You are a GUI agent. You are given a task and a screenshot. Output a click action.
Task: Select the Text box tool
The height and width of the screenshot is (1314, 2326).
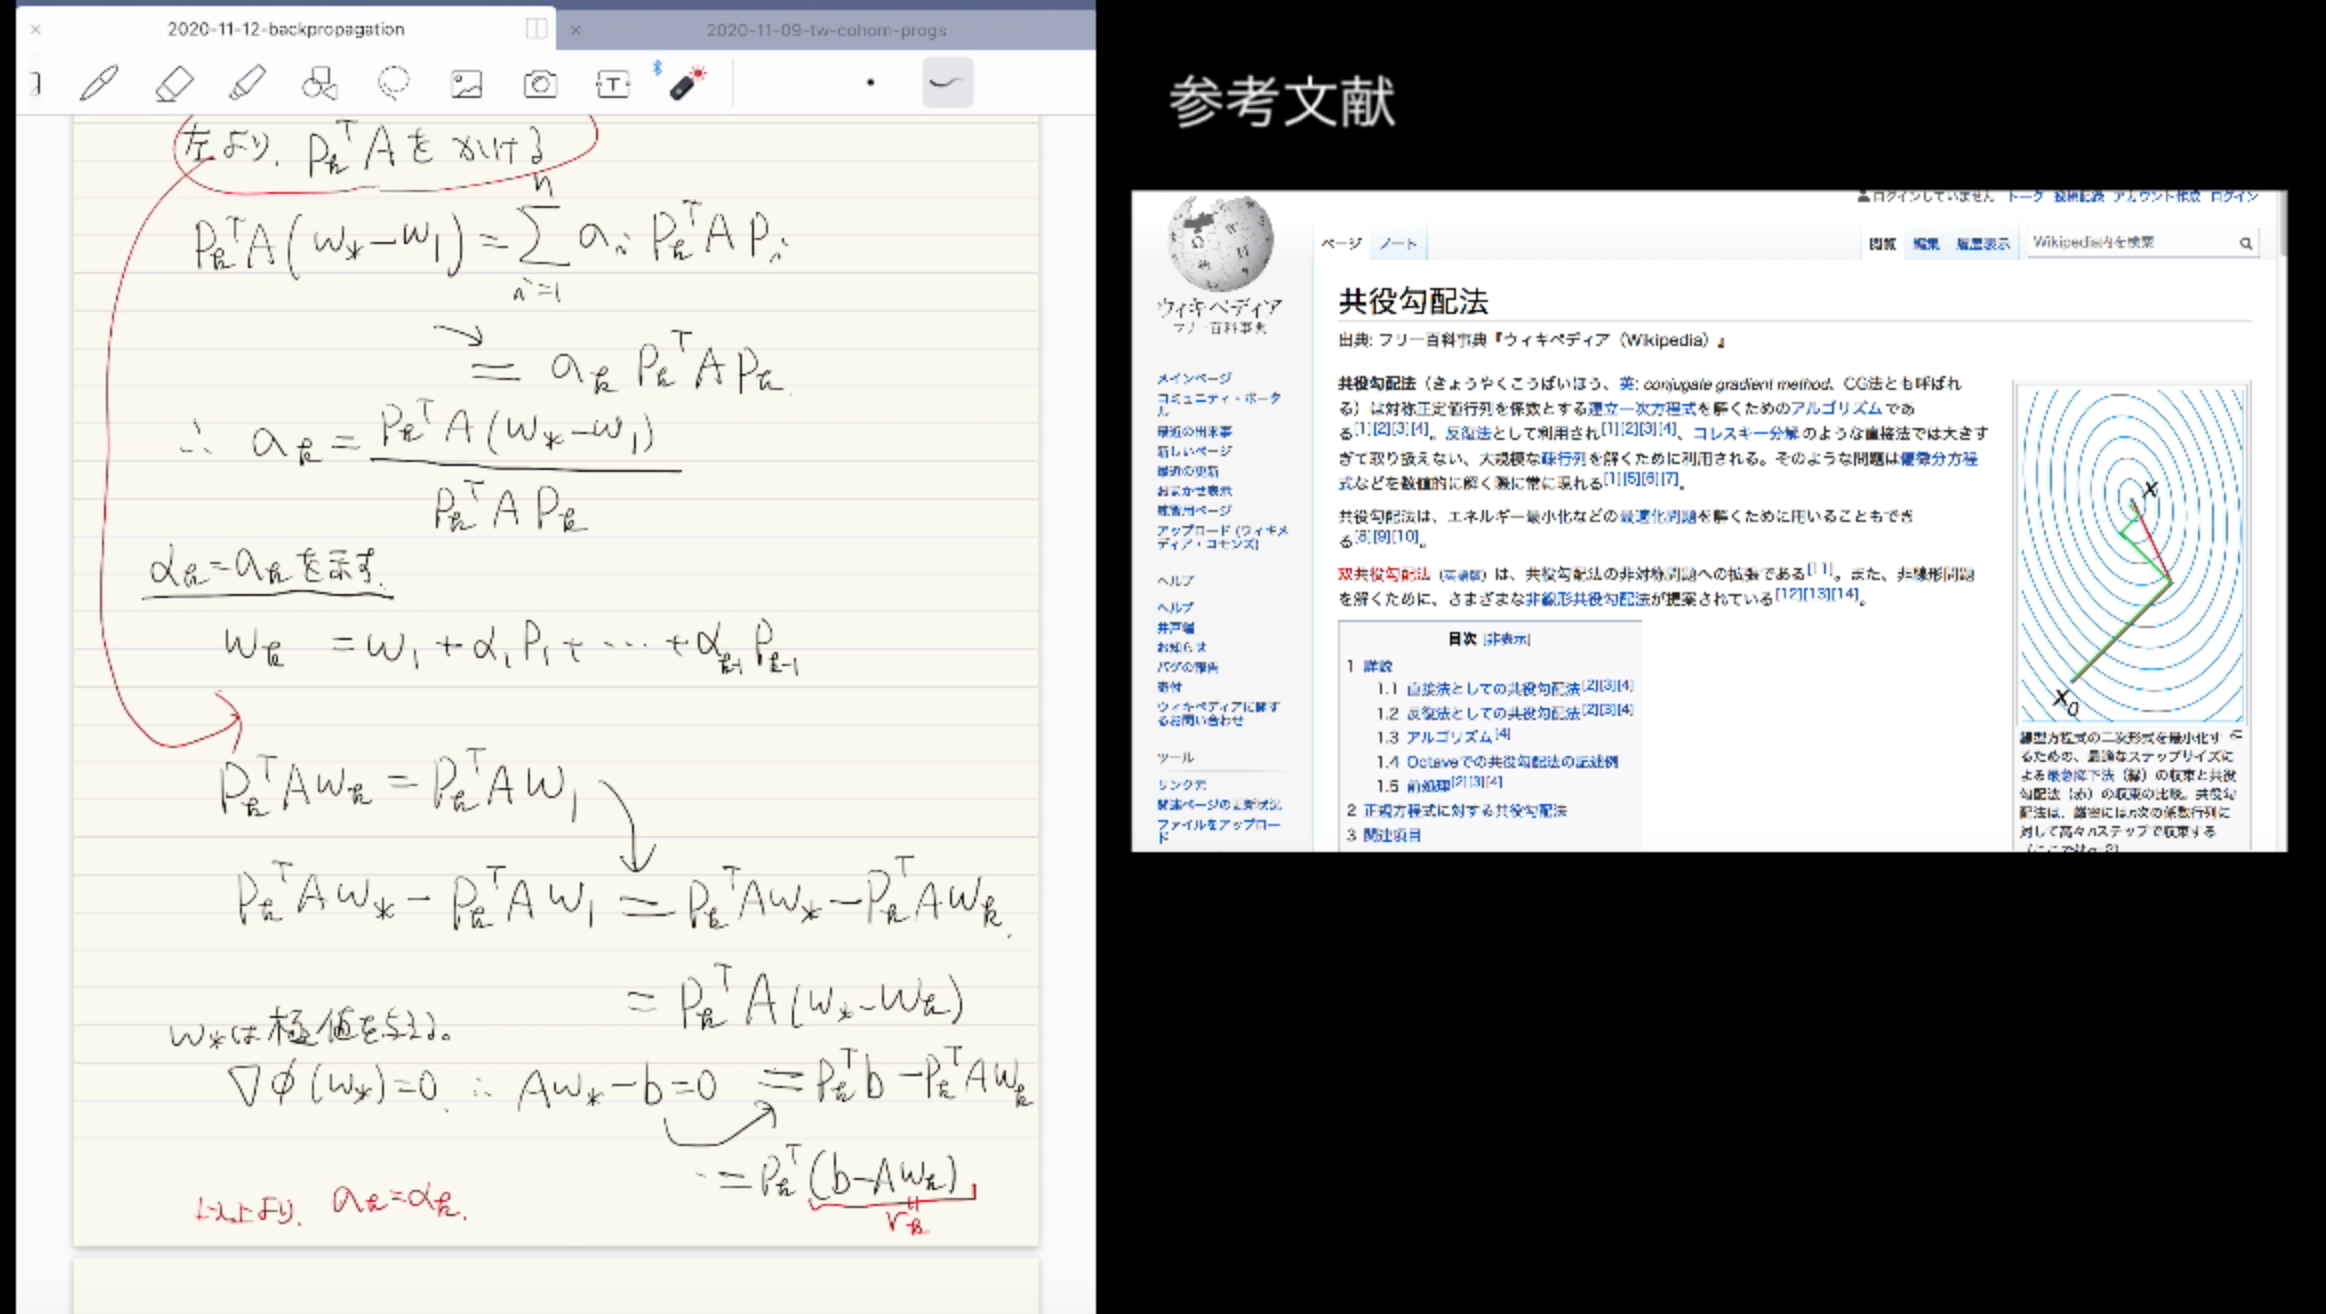(x=613, y=84)
